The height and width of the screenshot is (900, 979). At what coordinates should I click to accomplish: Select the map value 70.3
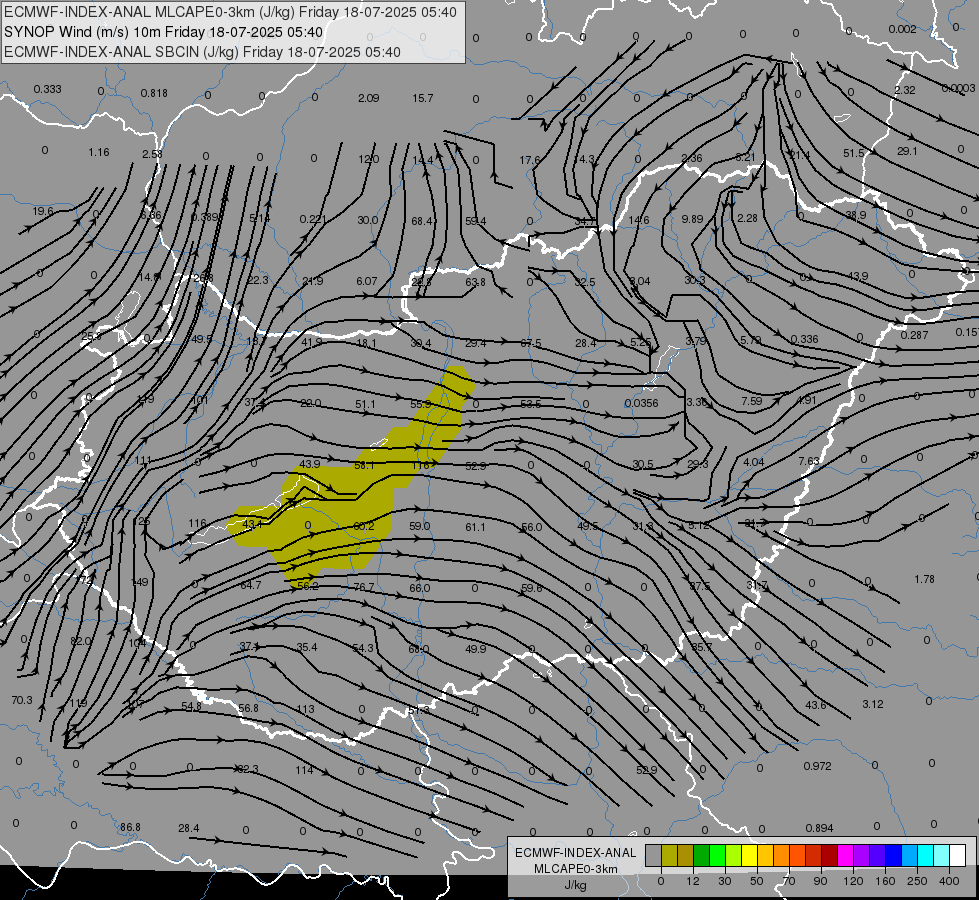[x=22, y=700]
